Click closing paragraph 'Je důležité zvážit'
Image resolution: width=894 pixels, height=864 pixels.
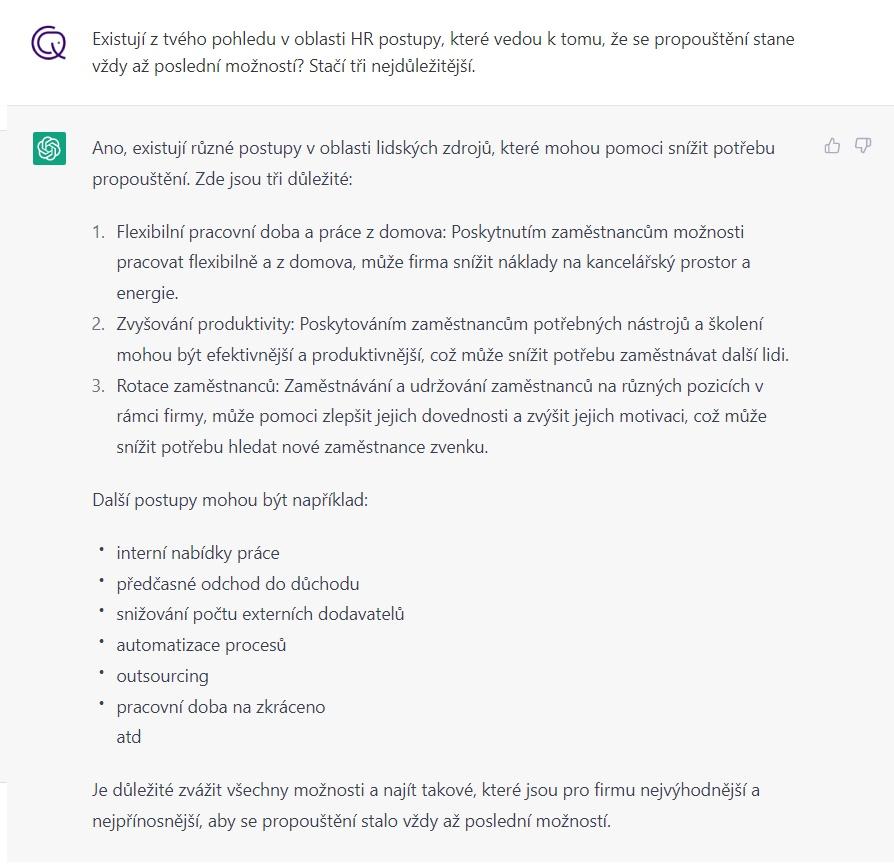[426, 805]
